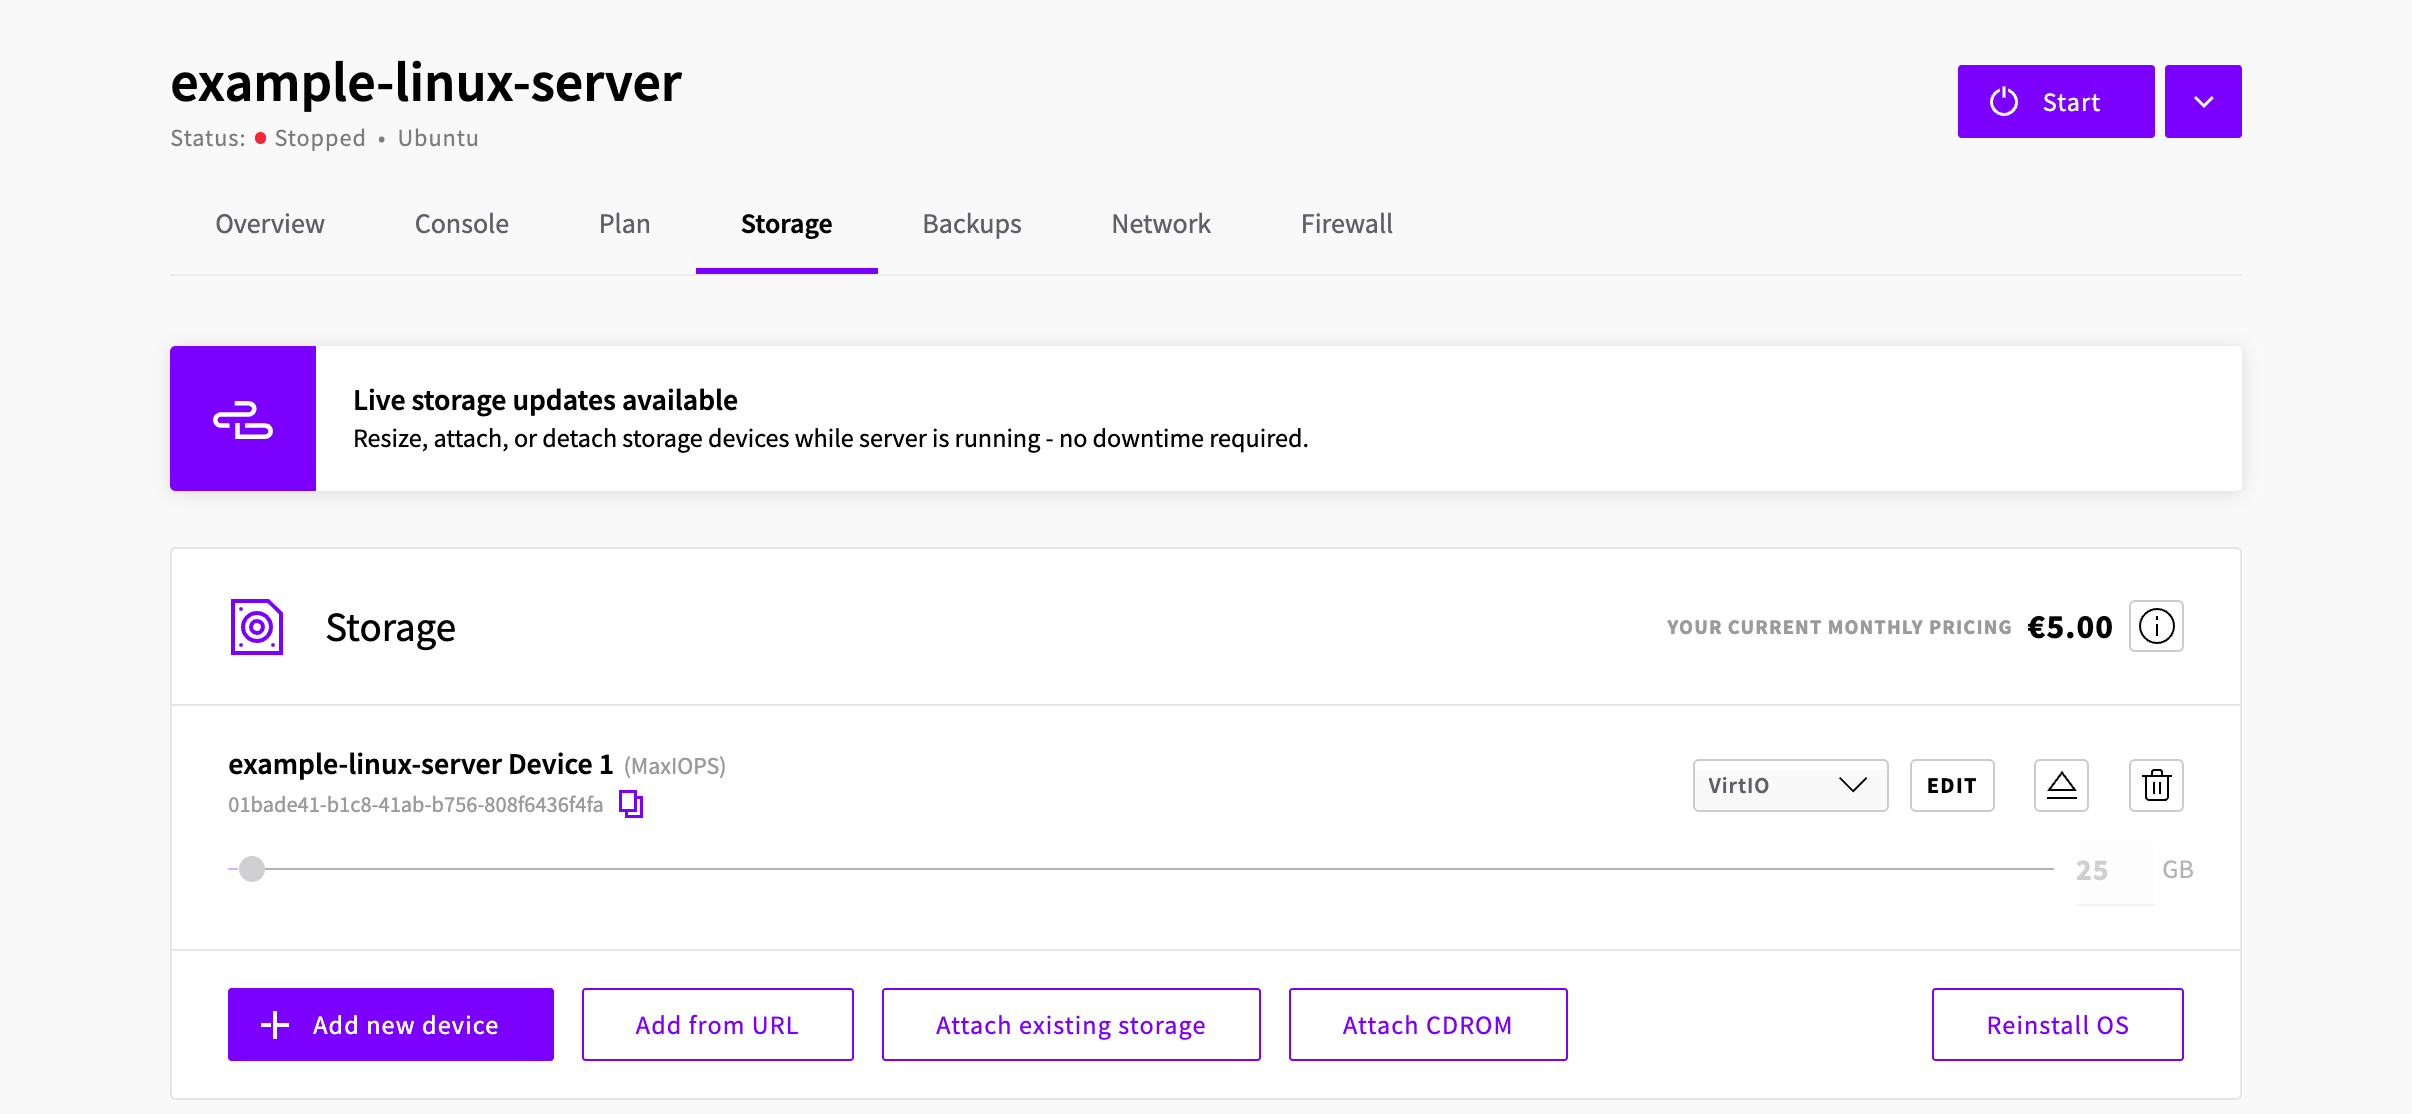Screen dimensions: 2412x1114
Task: Click the eject storage device icon
Action: coord(2061,786)
